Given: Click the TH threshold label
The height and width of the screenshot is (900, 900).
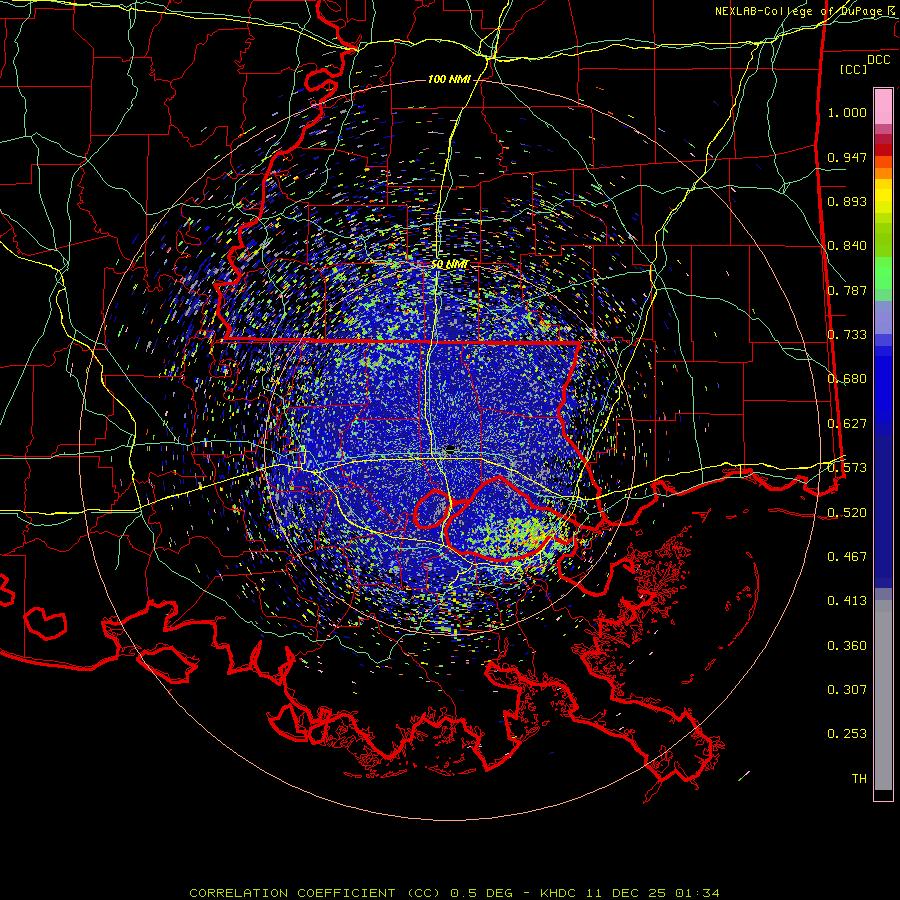Looking at the screenshot, I should (859, 779).
